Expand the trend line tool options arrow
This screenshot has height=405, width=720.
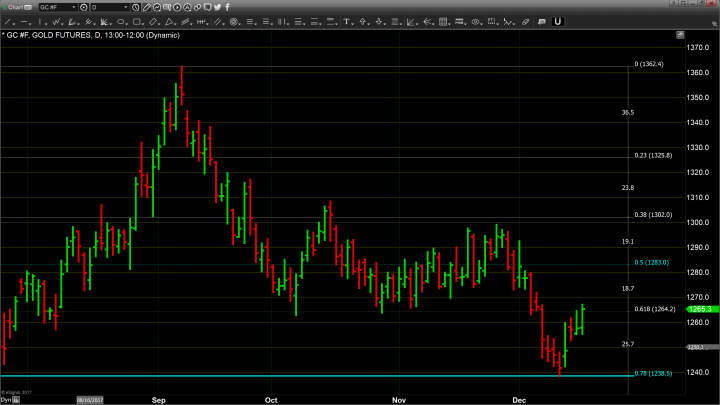(14, 23)
